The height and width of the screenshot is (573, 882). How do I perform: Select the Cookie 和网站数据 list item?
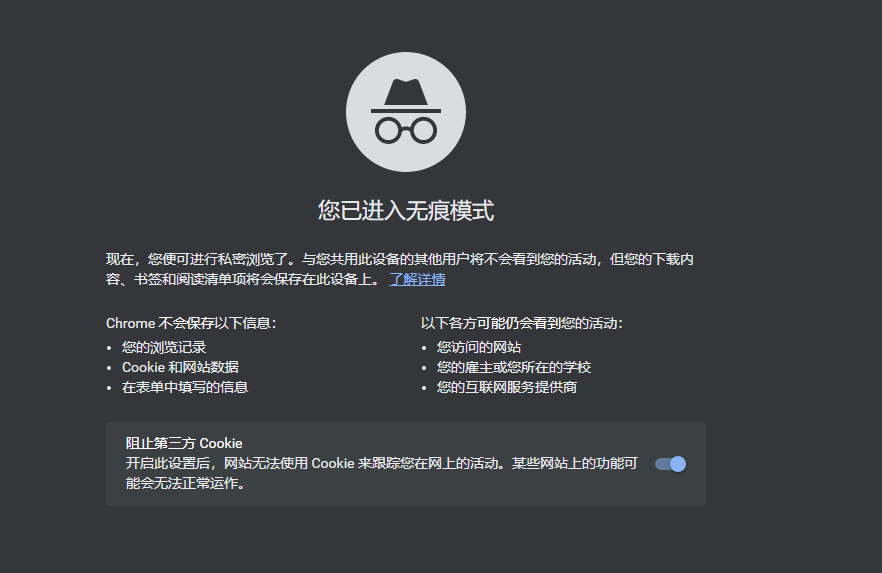(180, 367)
